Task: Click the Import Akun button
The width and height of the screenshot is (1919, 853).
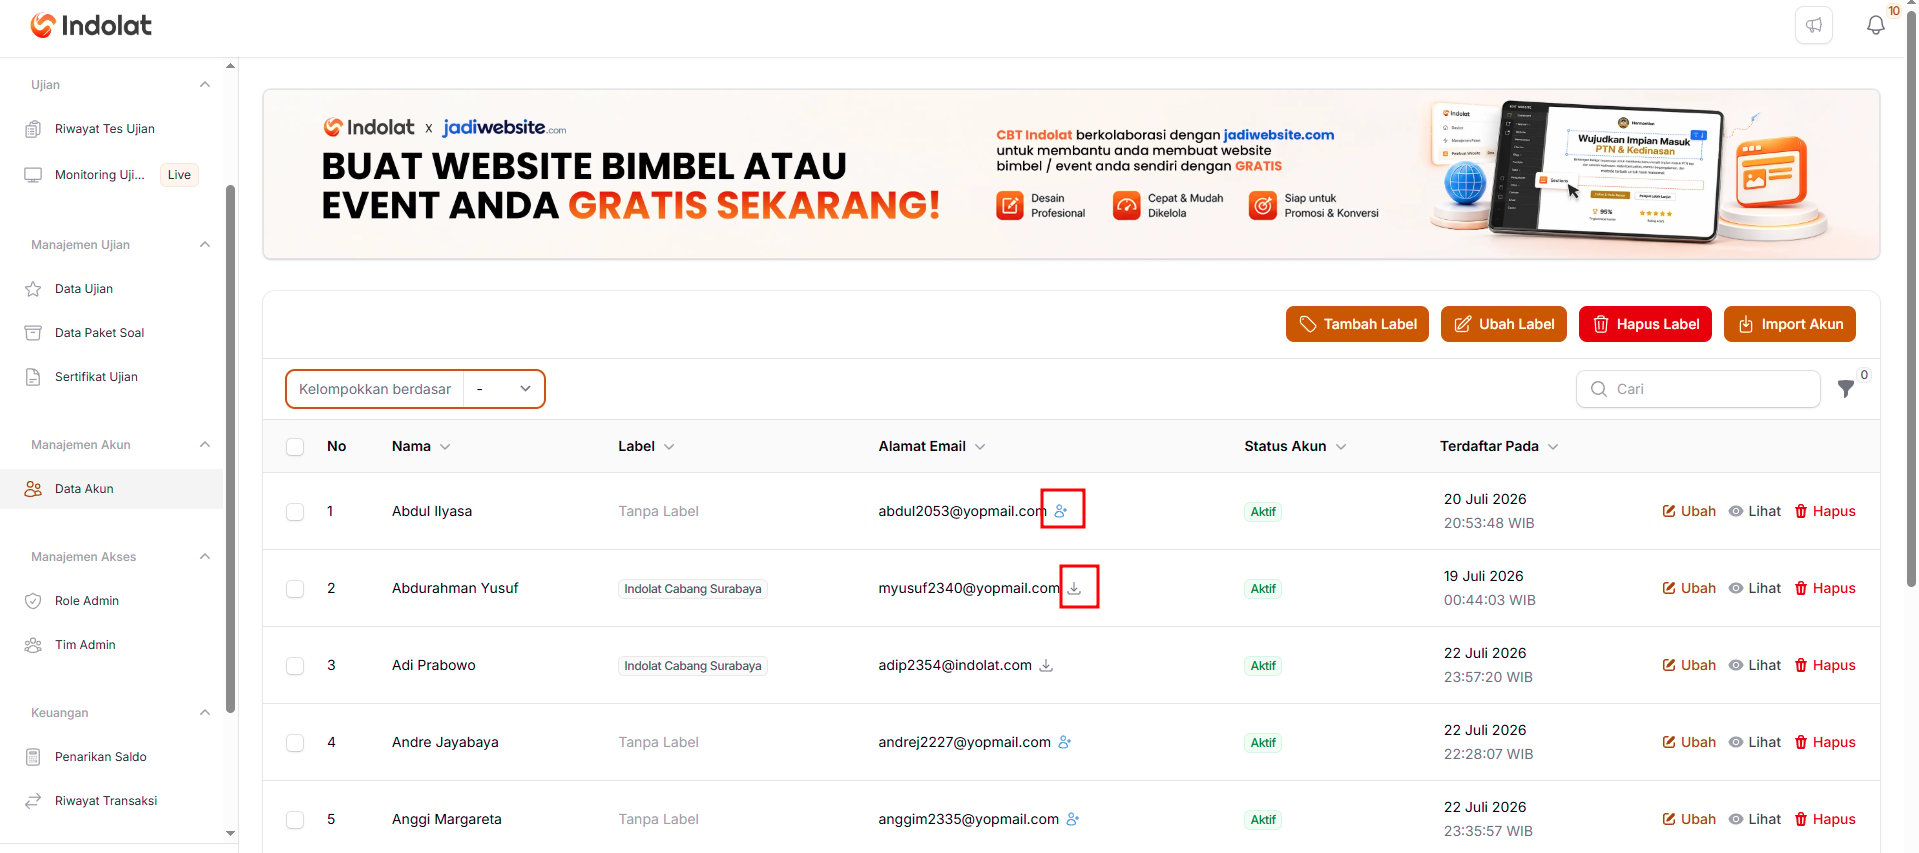Action: click(x=1789, y=324)
